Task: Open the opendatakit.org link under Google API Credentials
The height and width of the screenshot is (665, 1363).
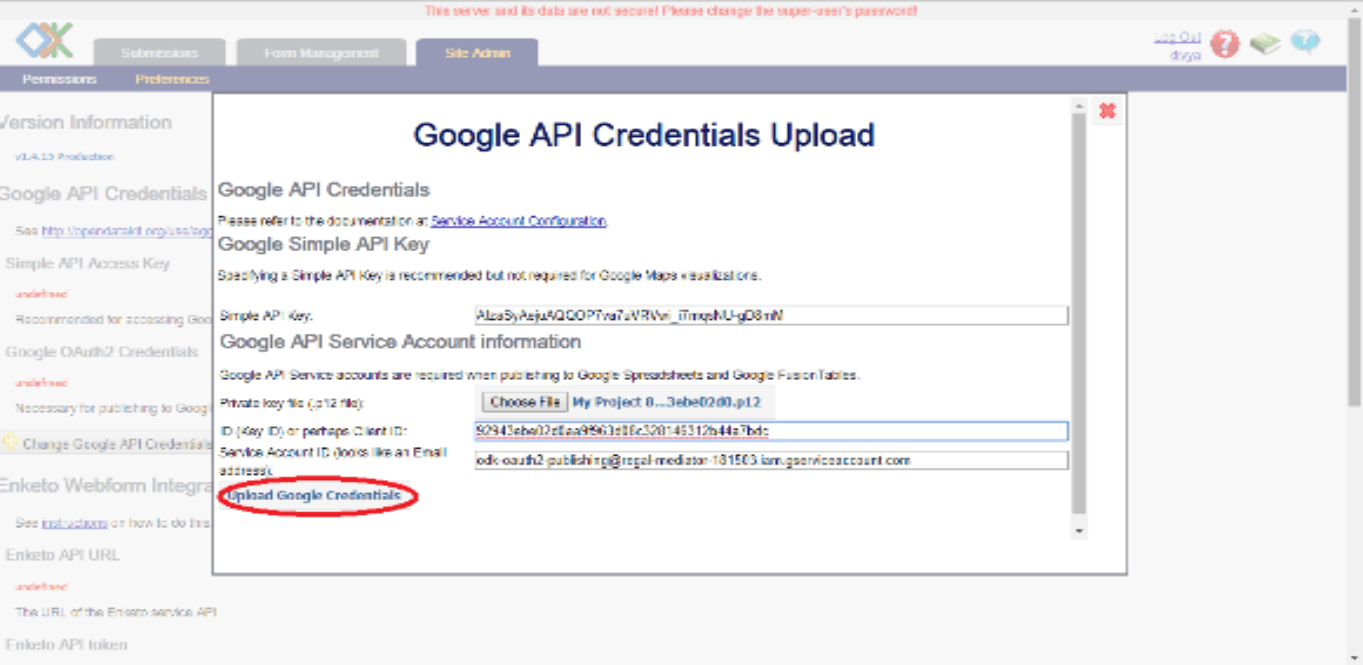Action: pyautogui.click(x=126, y=231)
